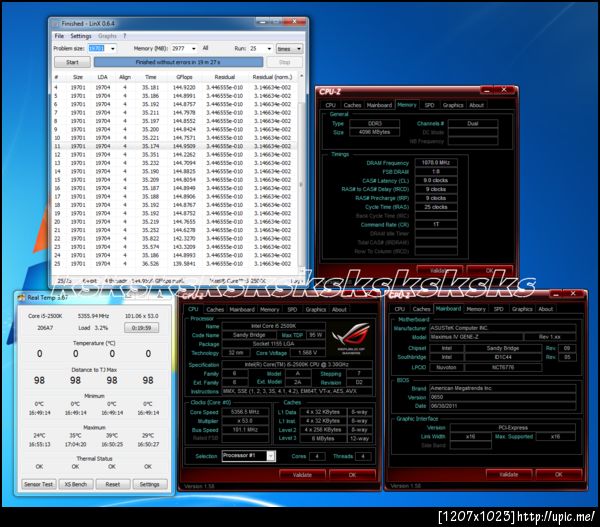Open SPD tab in Memory CPU-Z window
This screenshot has height=527, width=600.
[x=429, y=105]
